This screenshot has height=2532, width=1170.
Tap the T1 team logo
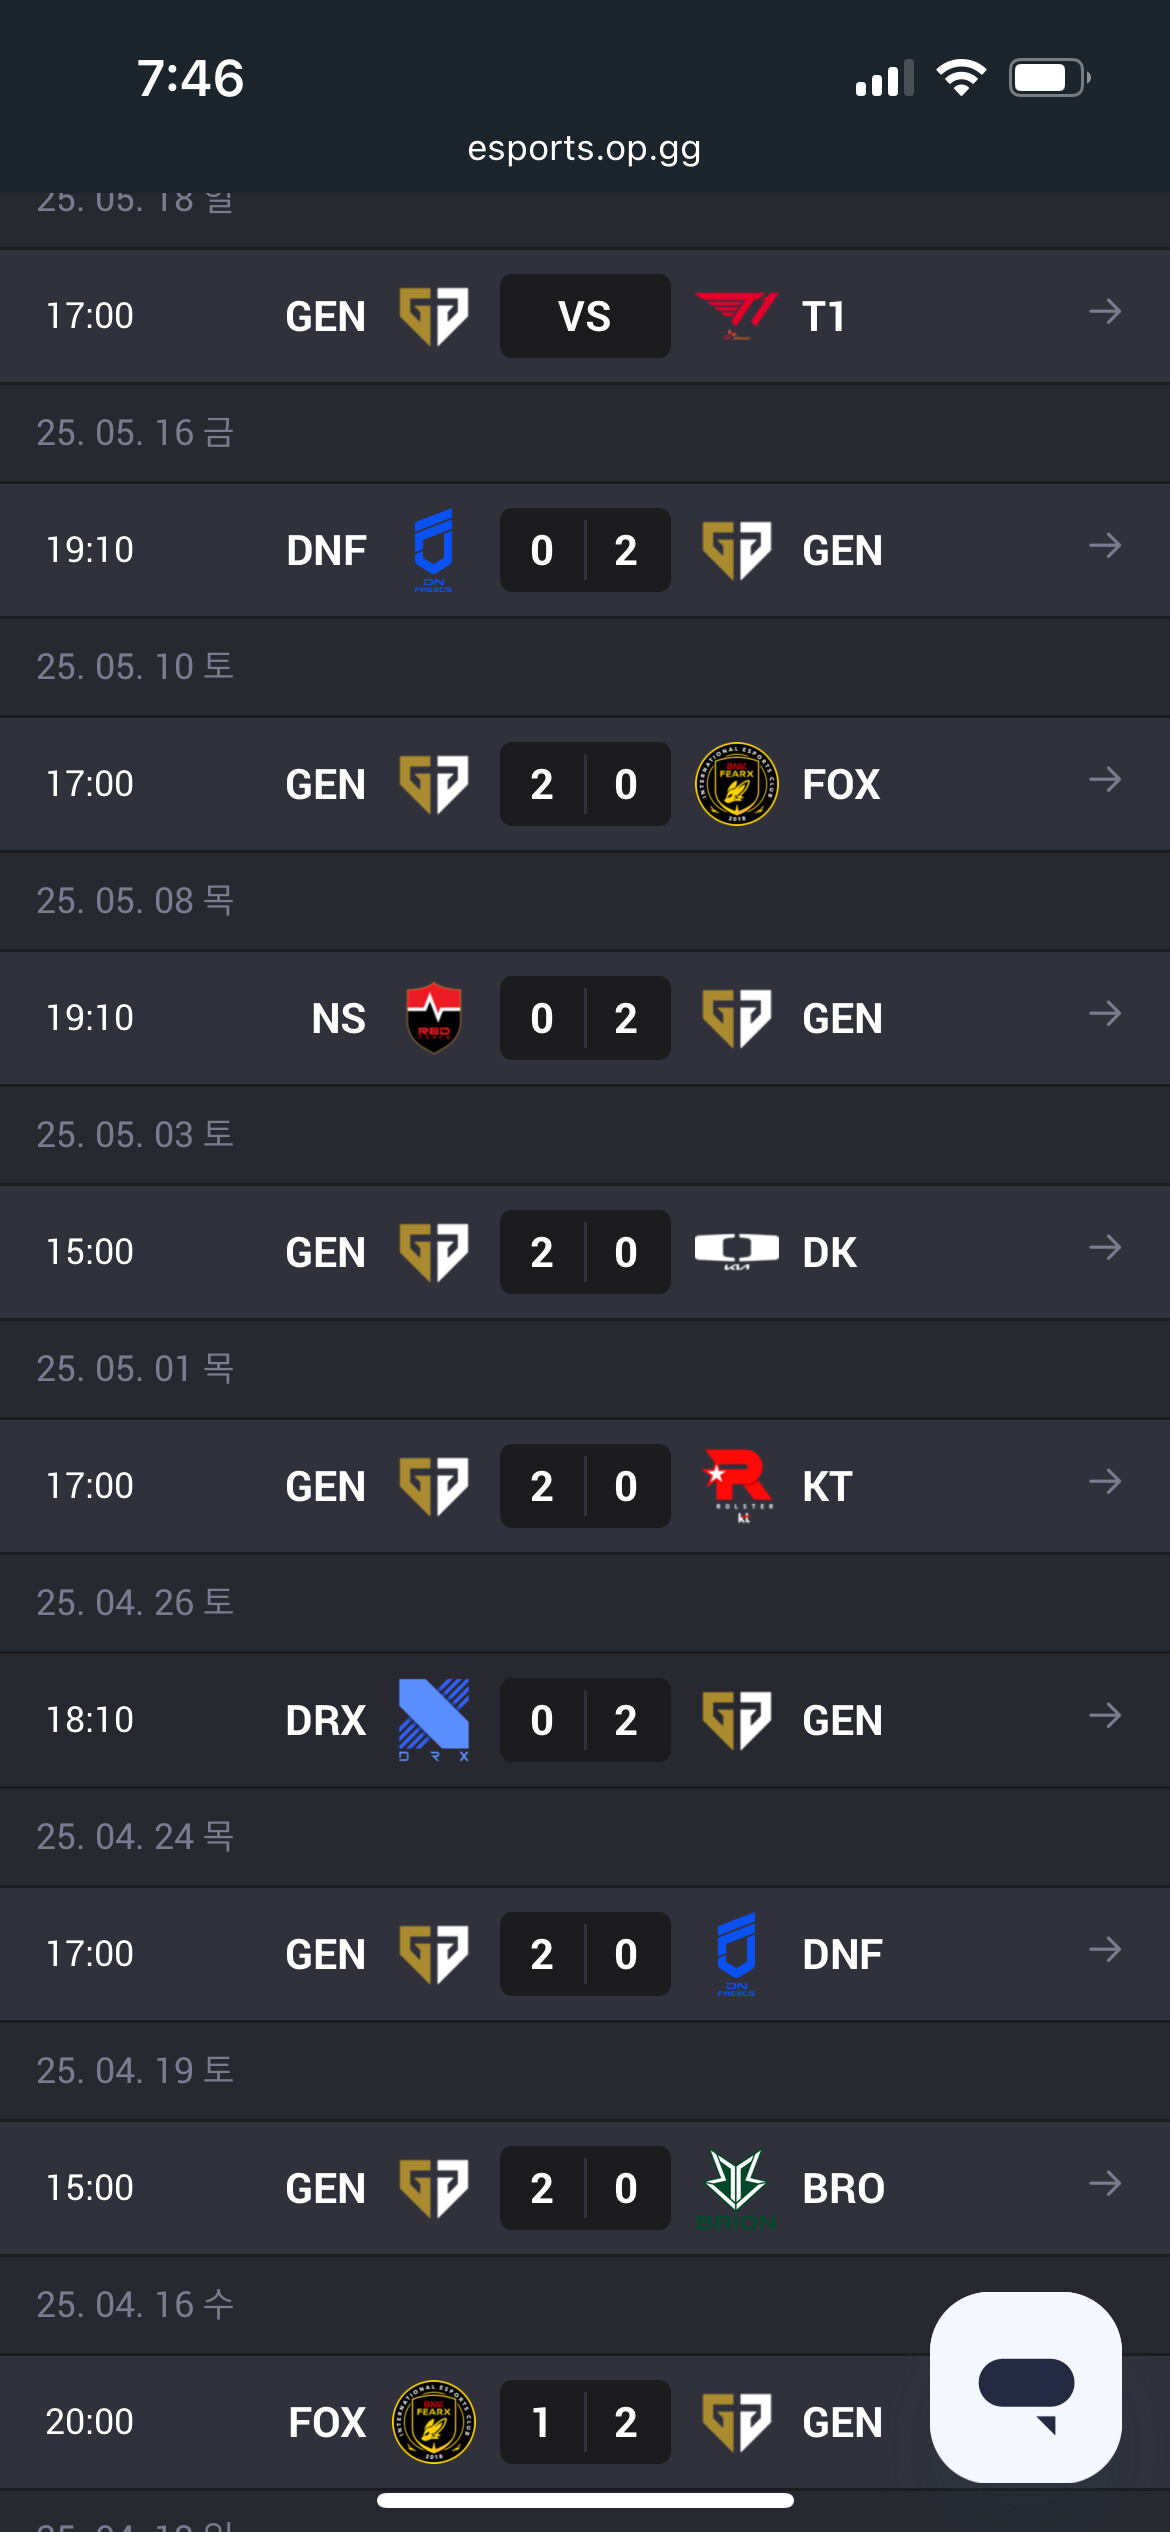[x=736, y=316]
